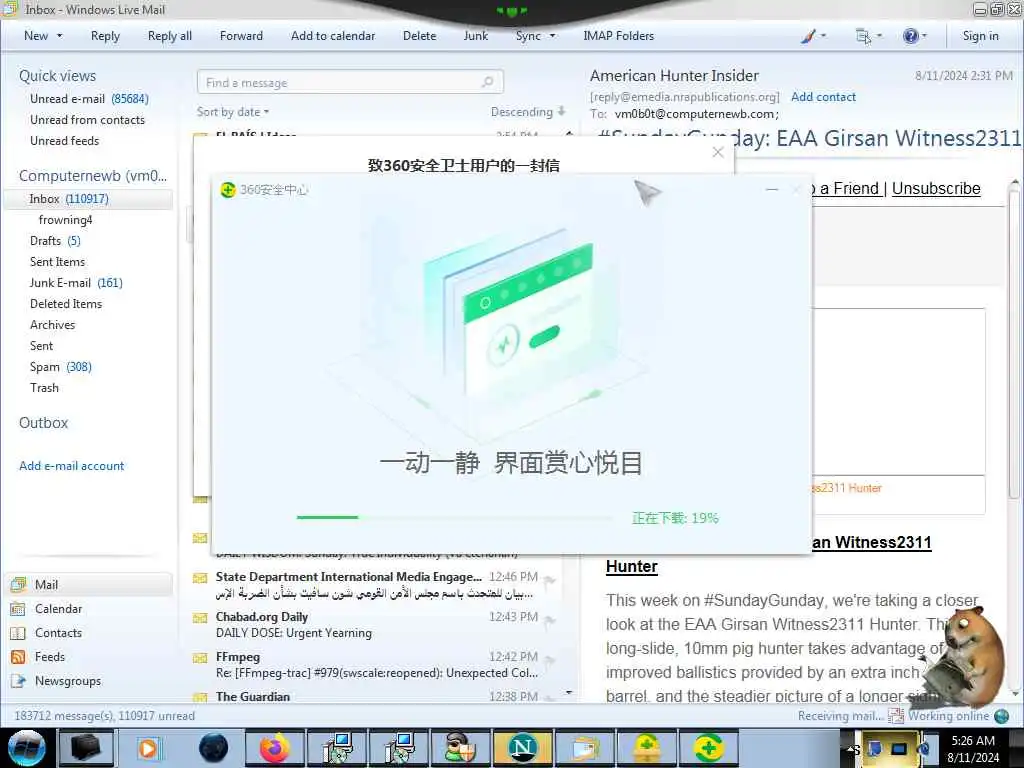
Task: Focus the Find a message search box
Action: (x=350, y=82)
